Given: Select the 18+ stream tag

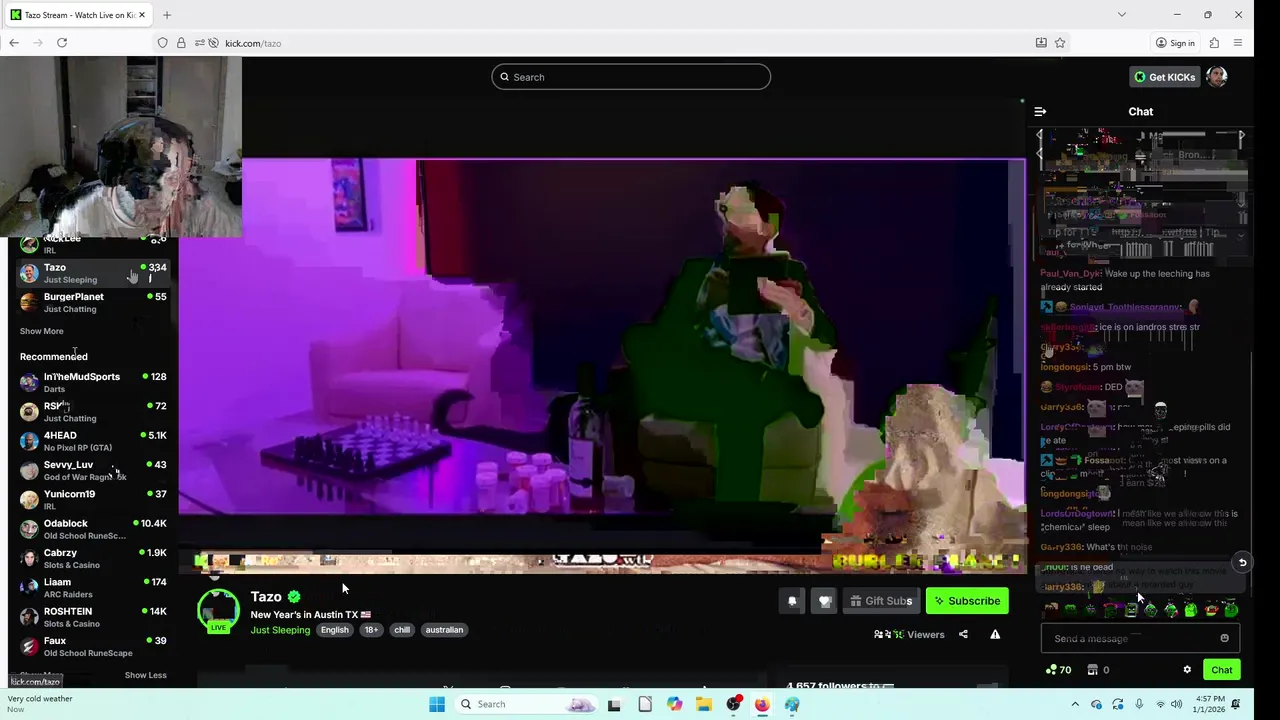Looking at the screenshot, I should coord(371,630).
